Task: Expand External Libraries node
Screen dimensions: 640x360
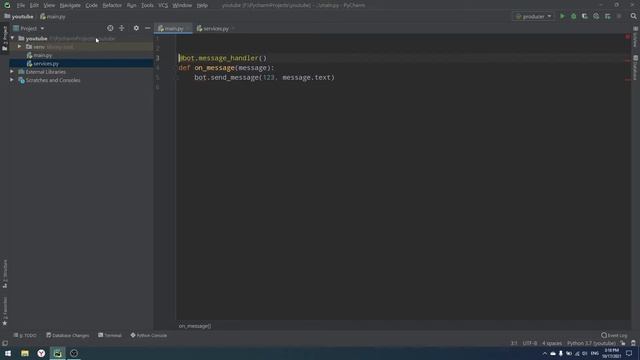Action: point(12,71)
